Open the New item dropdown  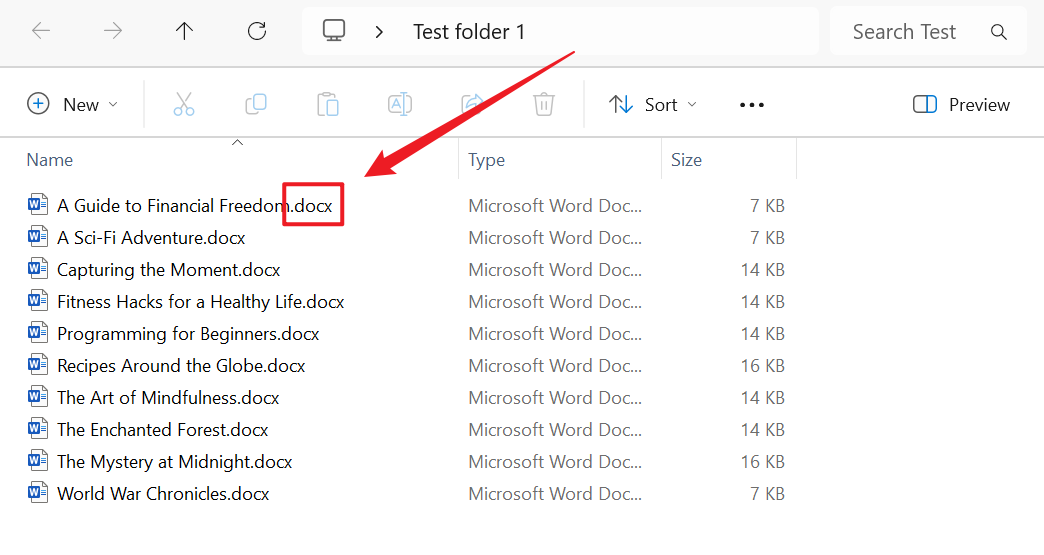pyautogui.click(x=73, y=104)
